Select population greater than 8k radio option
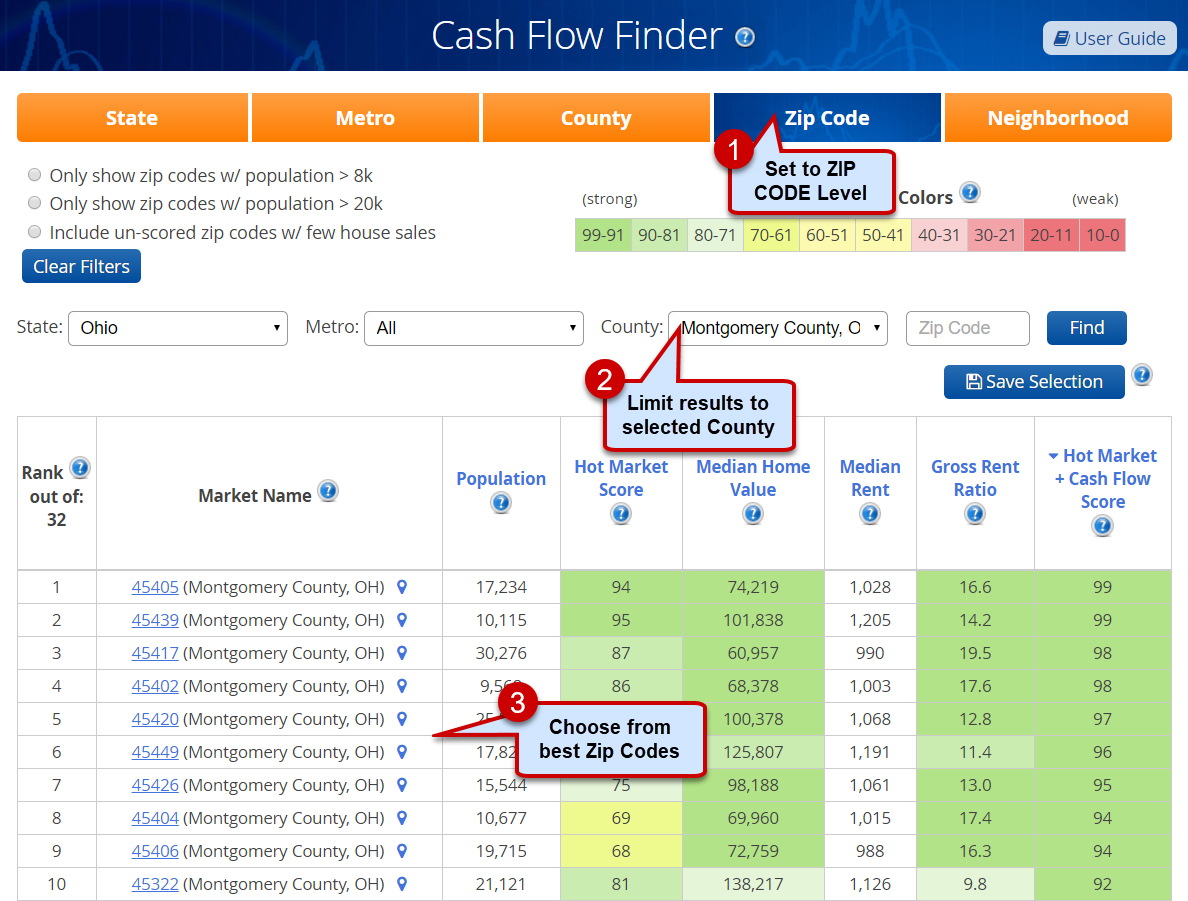Screen dimensions: 1188x901 pos(34,175)
